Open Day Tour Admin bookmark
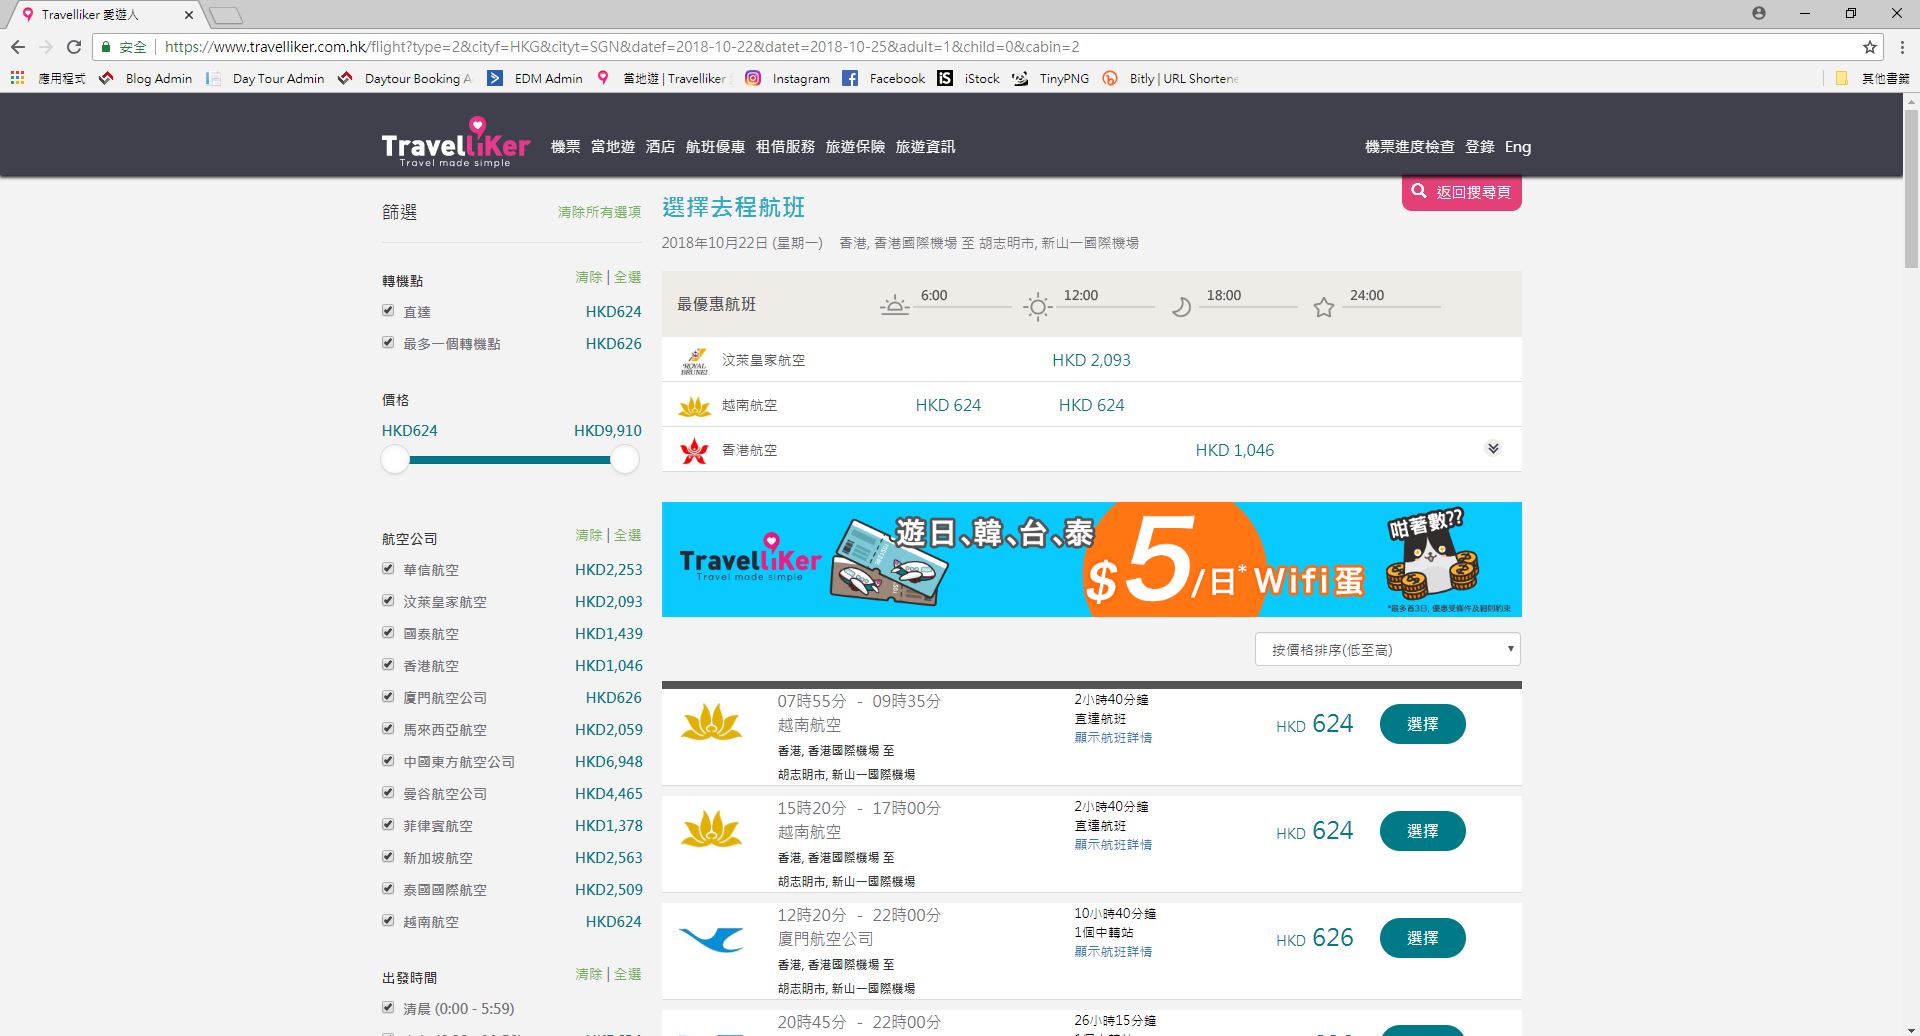Viewport: 1920px width, 1036px height. click(x=266, y=78)
